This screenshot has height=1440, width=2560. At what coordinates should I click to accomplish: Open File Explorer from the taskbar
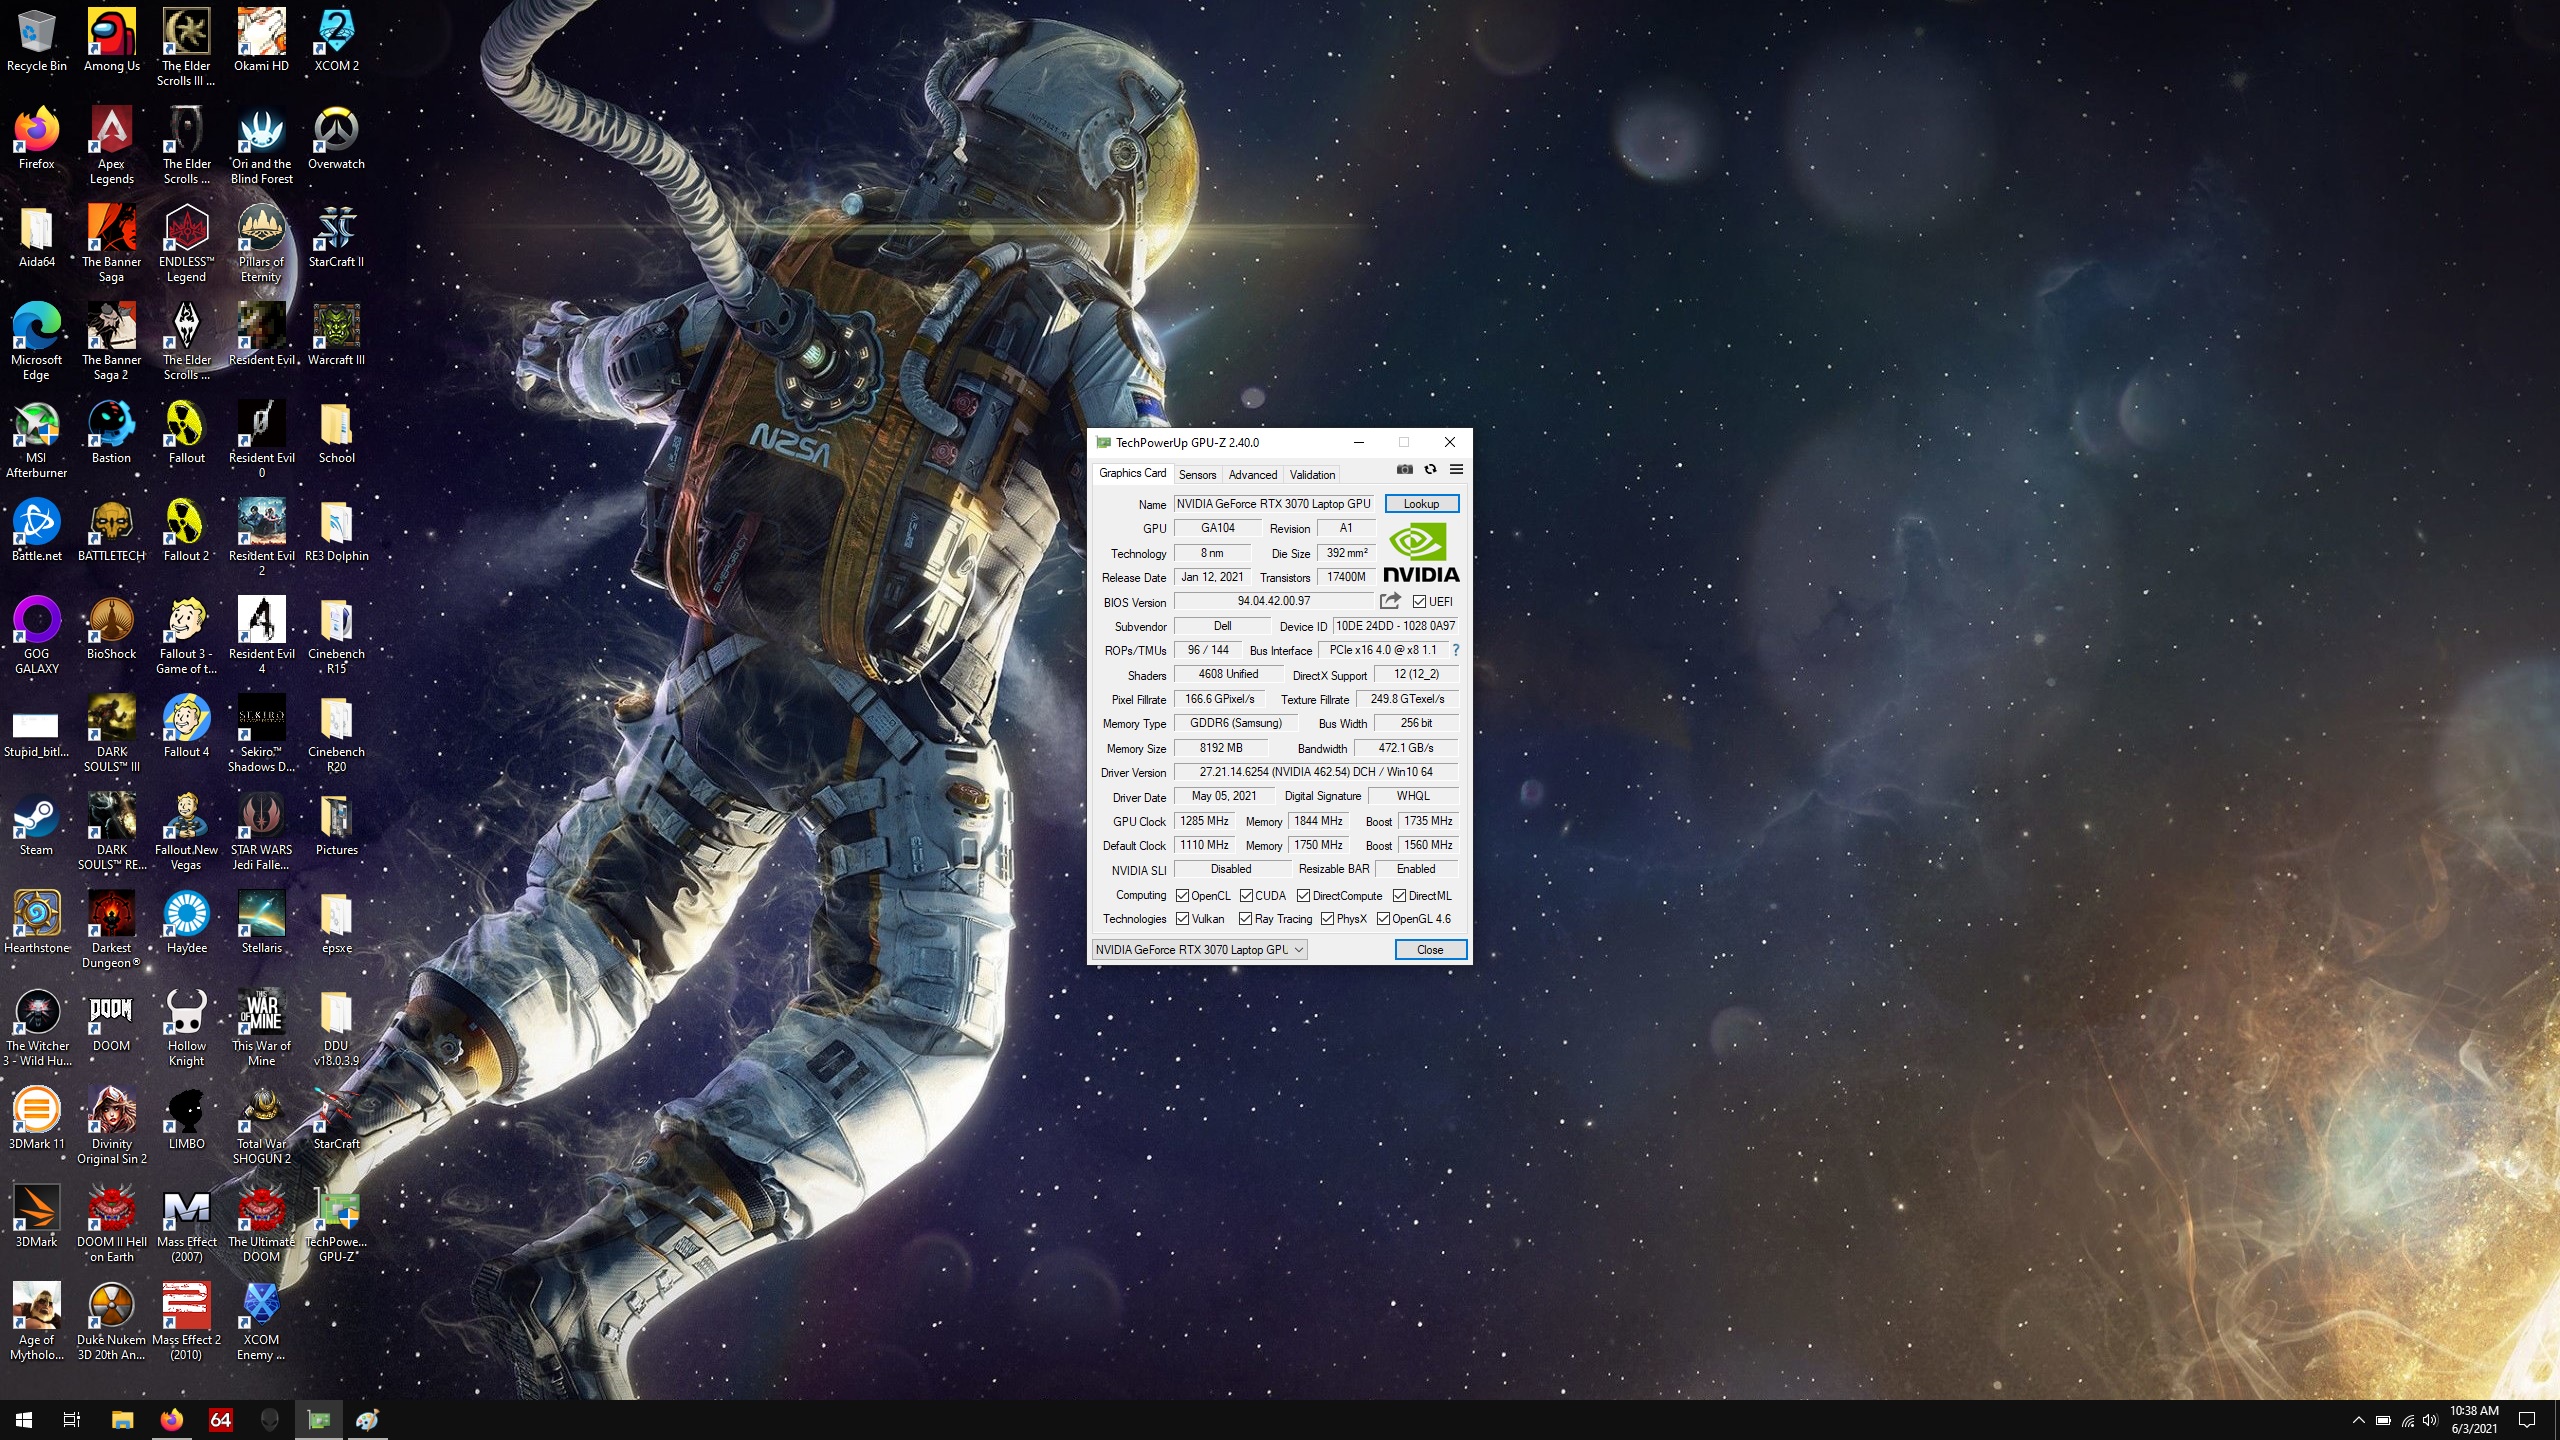point(122,1420)
